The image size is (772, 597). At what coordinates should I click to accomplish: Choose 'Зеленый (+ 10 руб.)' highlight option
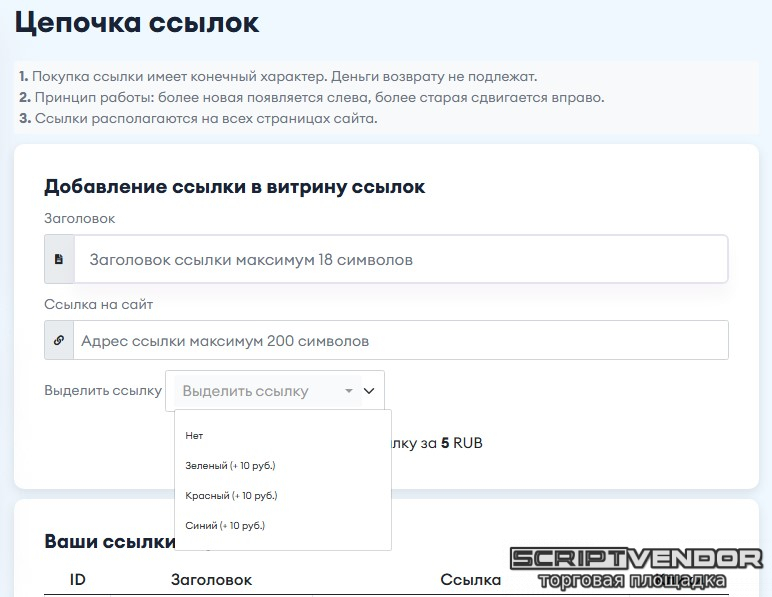tap(230, 465)
